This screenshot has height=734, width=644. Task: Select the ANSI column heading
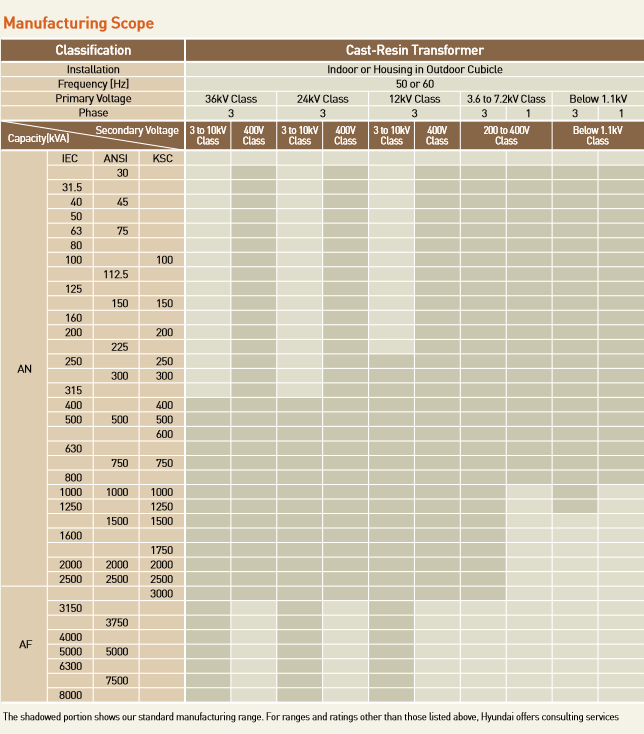(x=116, y=158)
